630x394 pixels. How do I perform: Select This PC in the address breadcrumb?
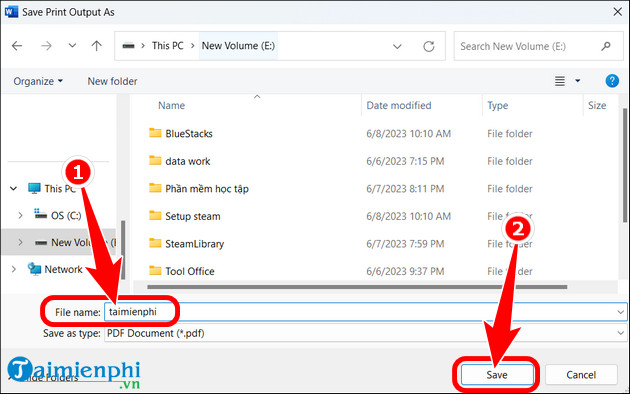pyautogui.click(x=168, y=46)
